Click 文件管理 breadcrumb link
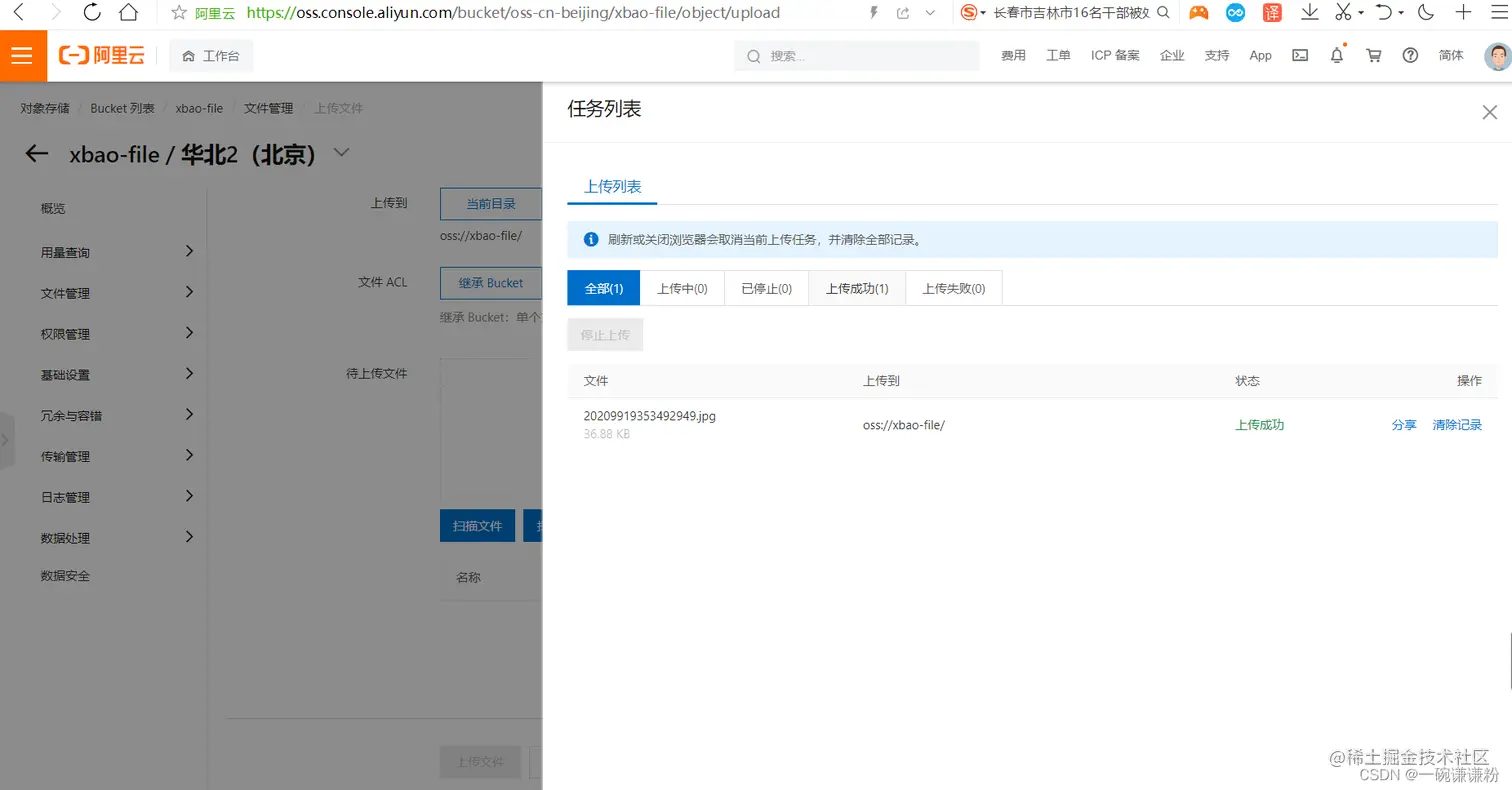The image size is (1512, 790). point(269,108)
